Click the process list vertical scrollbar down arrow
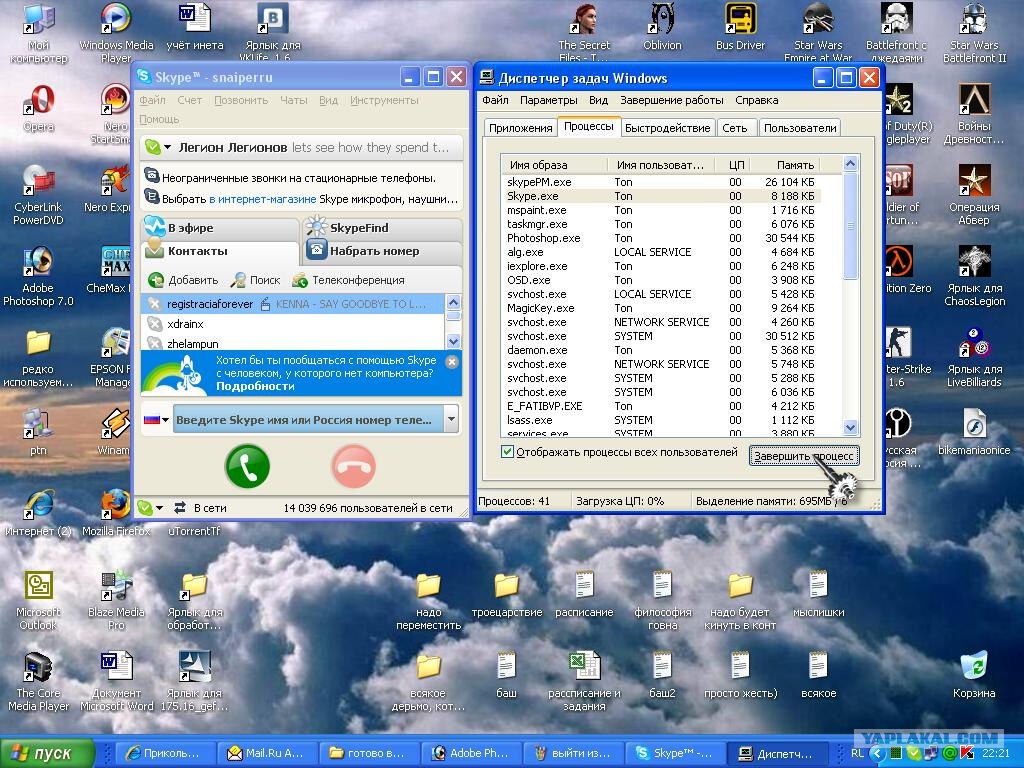The height and width of the screenshot is (768, 1024). coord(850,428)
